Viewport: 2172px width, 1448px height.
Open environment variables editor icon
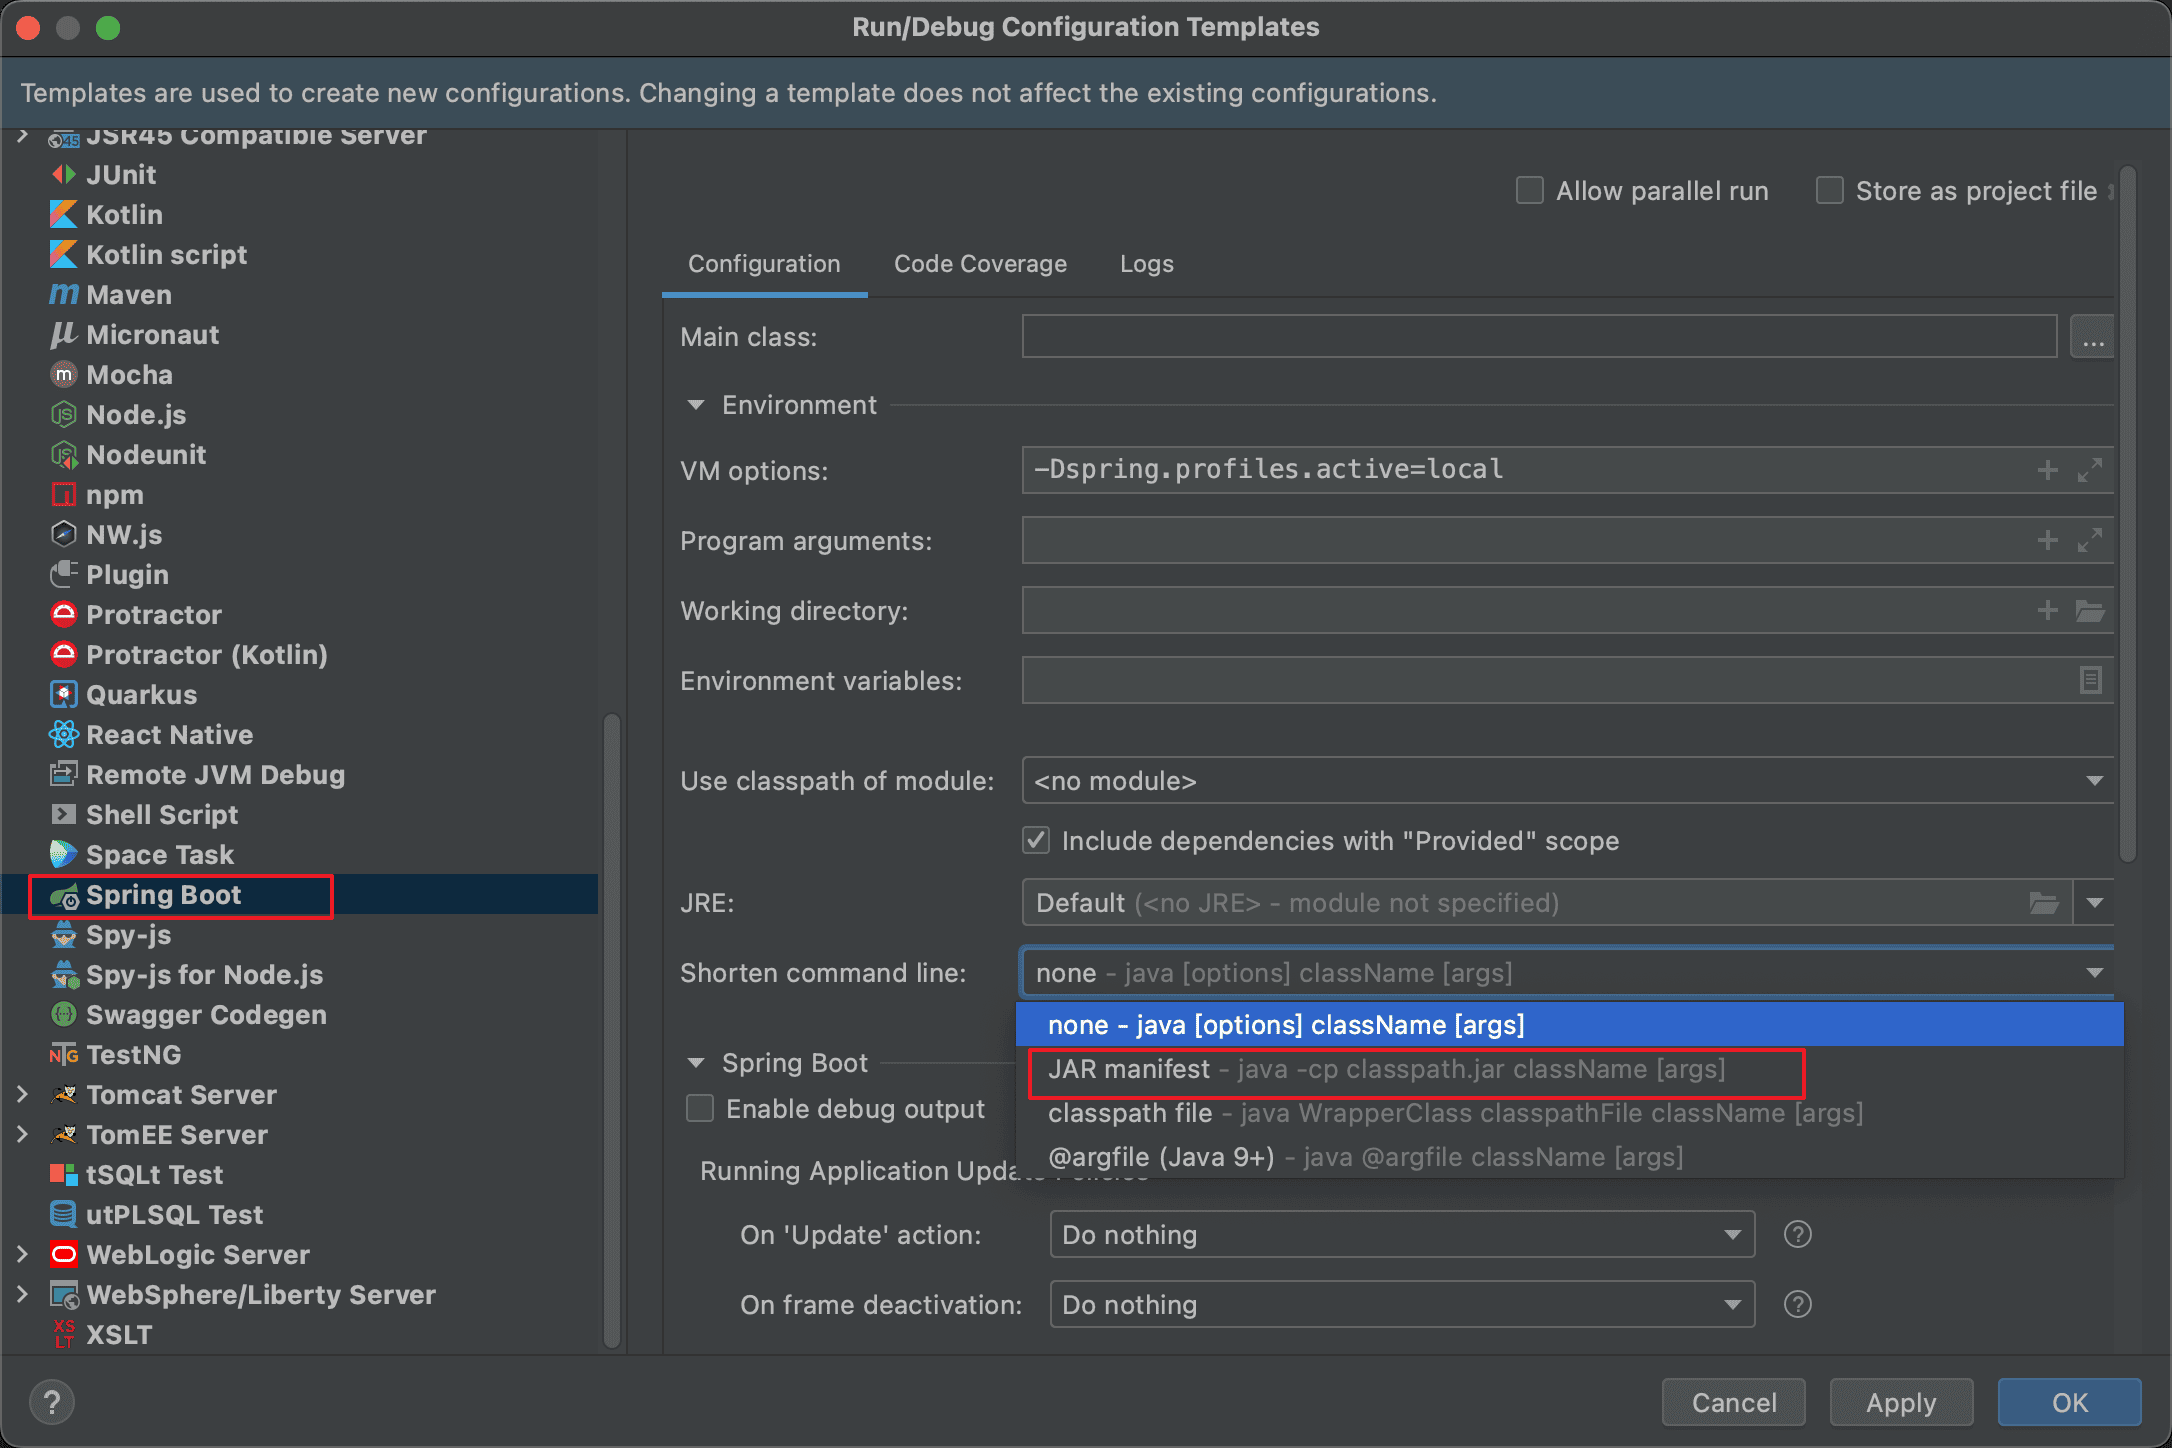point(2090,680)
